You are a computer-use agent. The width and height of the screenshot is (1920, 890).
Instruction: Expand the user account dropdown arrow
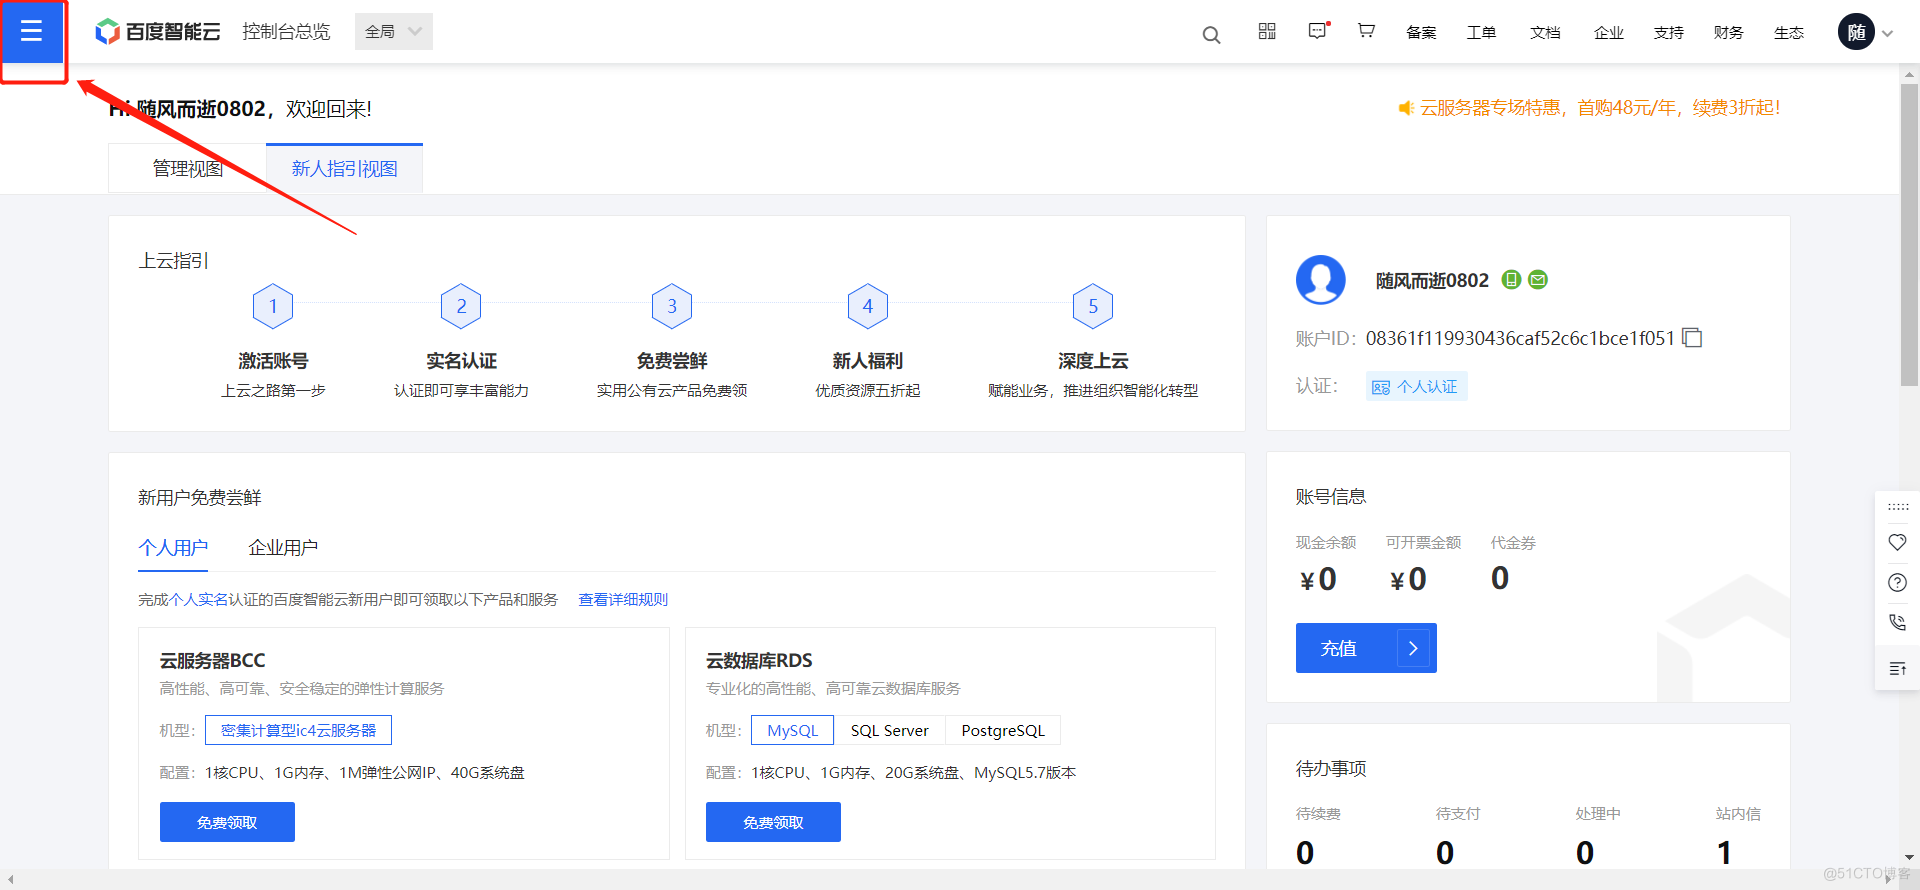coord(1888,33)
